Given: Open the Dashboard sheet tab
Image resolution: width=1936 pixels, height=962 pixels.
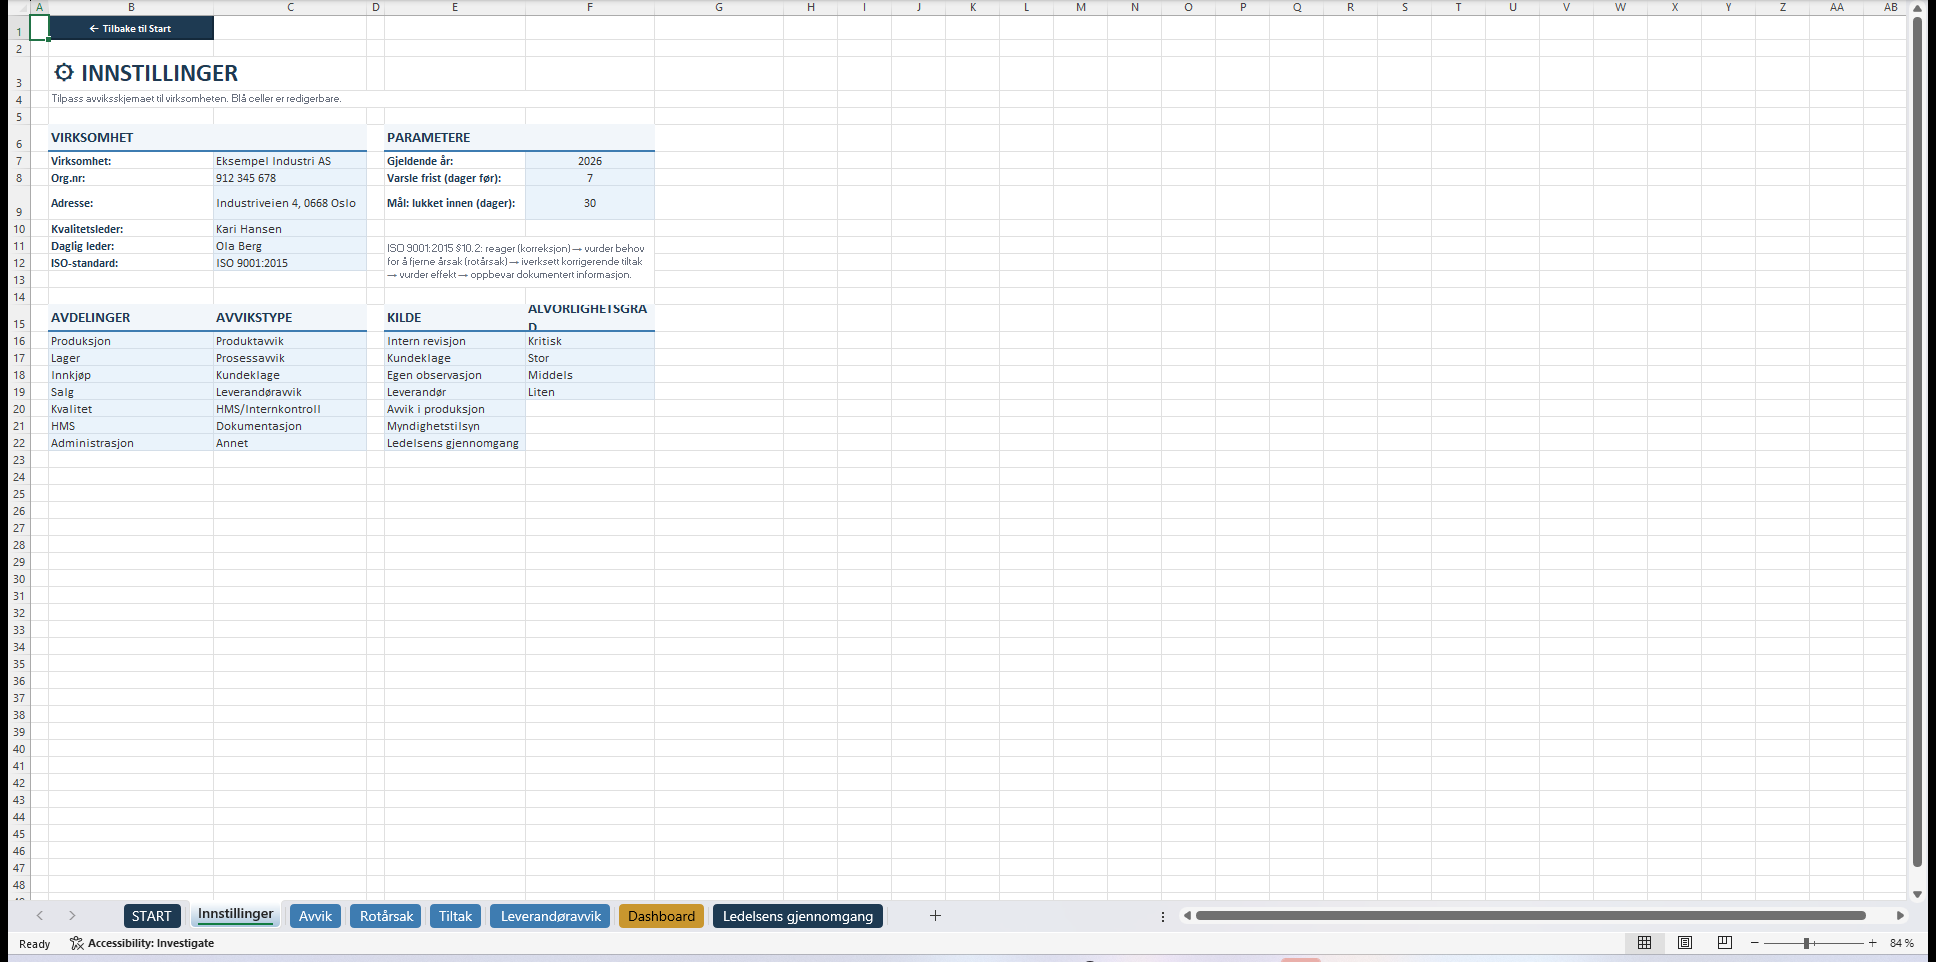Looking at the screenshot, I should [661, 916].
